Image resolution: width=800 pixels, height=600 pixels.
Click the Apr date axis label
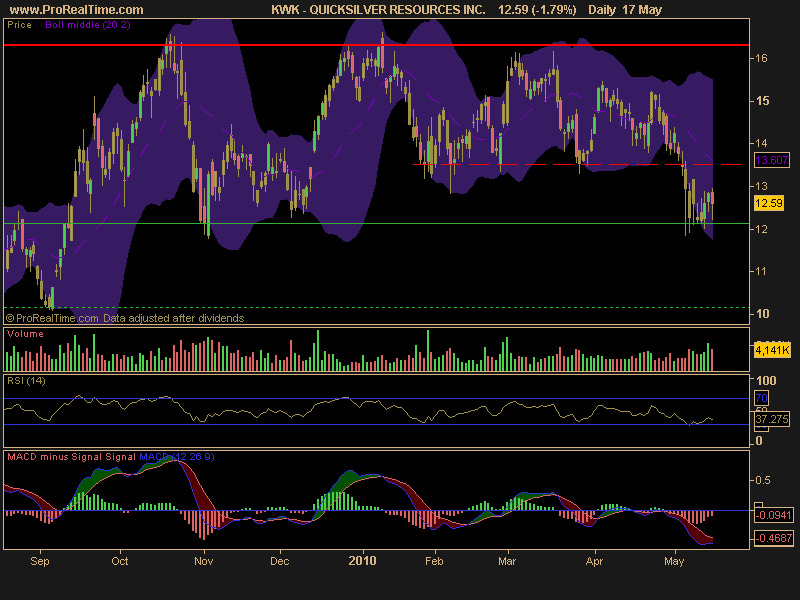tap(594, 561)
